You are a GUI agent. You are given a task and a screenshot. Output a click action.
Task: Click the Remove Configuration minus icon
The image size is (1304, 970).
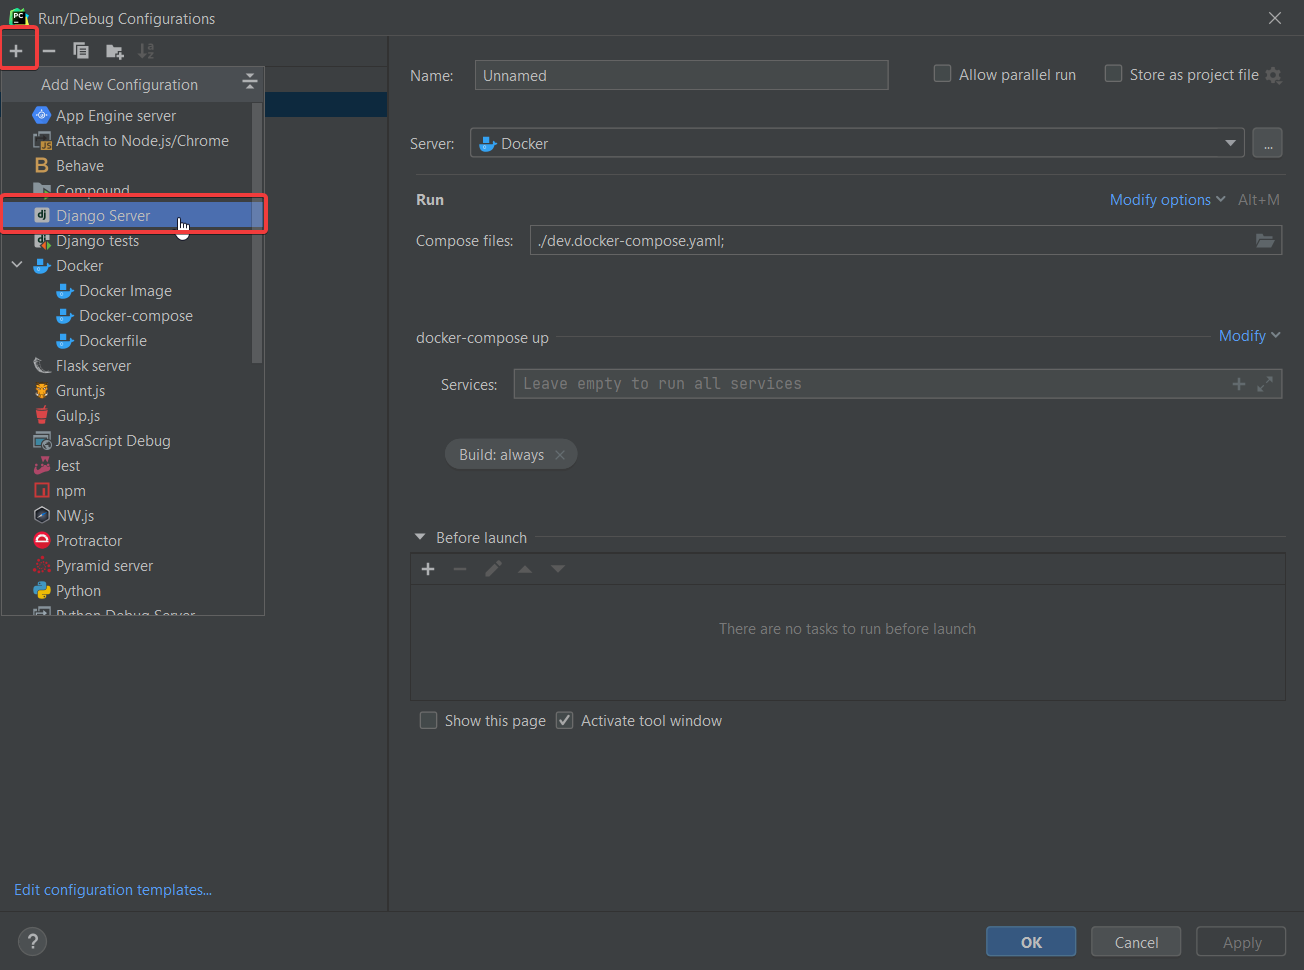point(49,51)
